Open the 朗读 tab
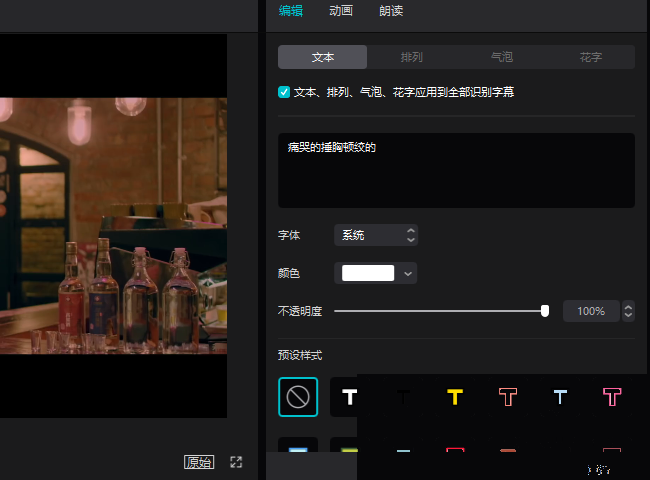 coord(391,11)
